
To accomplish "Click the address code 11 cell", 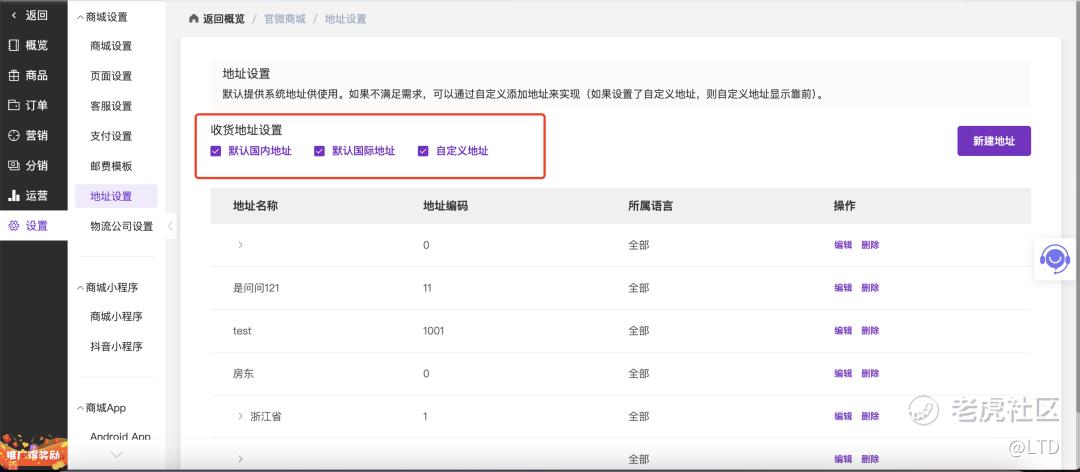I will coord(427,288).
